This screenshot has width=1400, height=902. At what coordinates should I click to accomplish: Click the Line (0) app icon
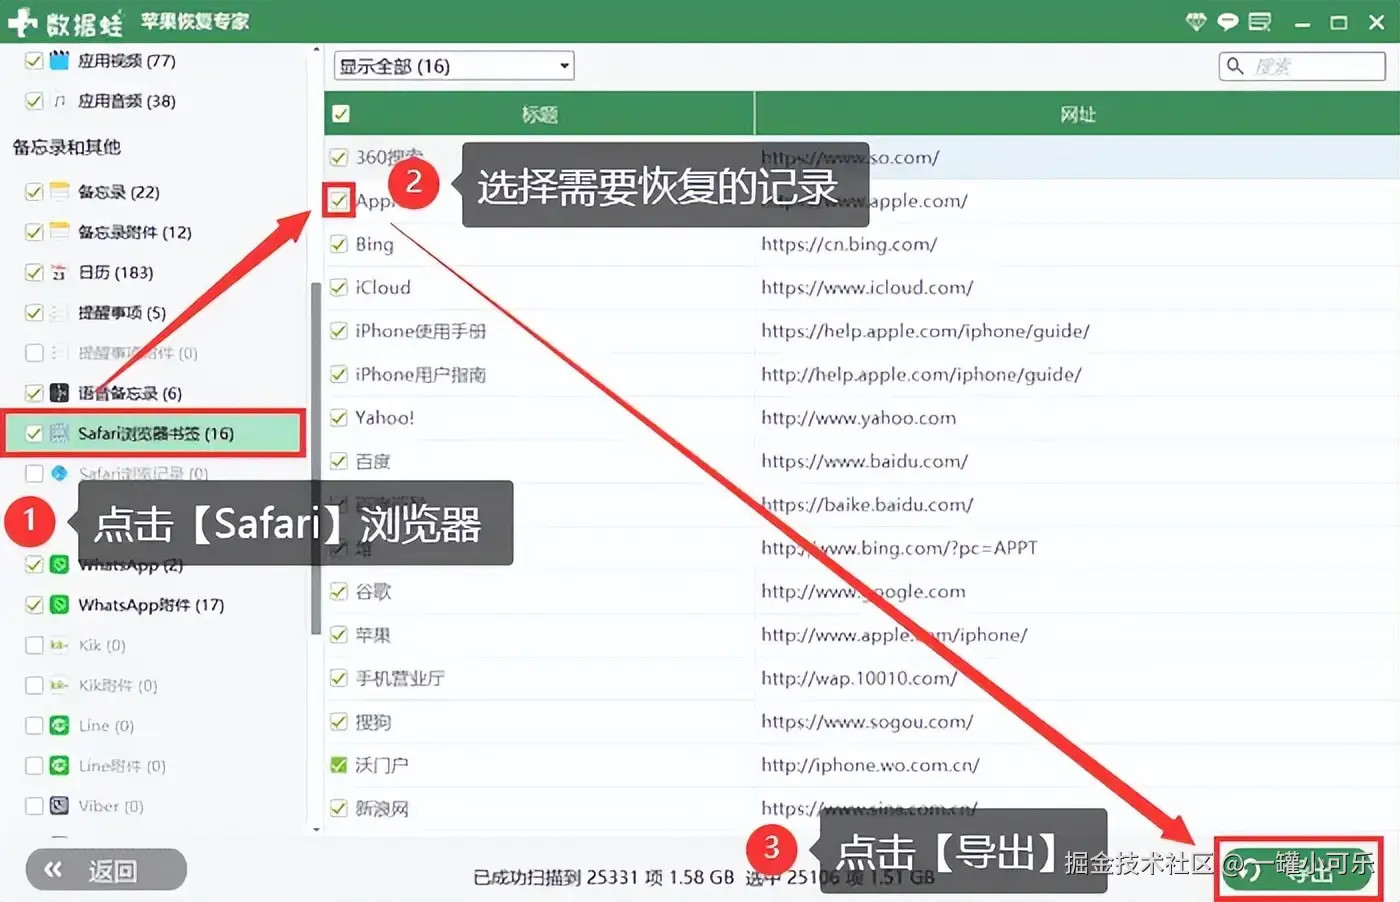point(59,725)
